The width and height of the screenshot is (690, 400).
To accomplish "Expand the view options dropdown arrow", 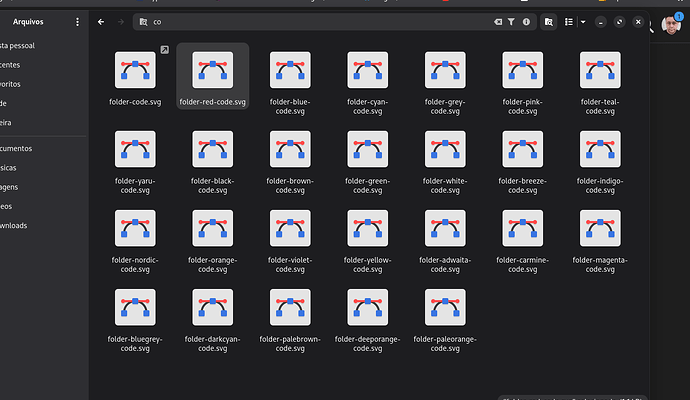I will [x=583, y=21].
